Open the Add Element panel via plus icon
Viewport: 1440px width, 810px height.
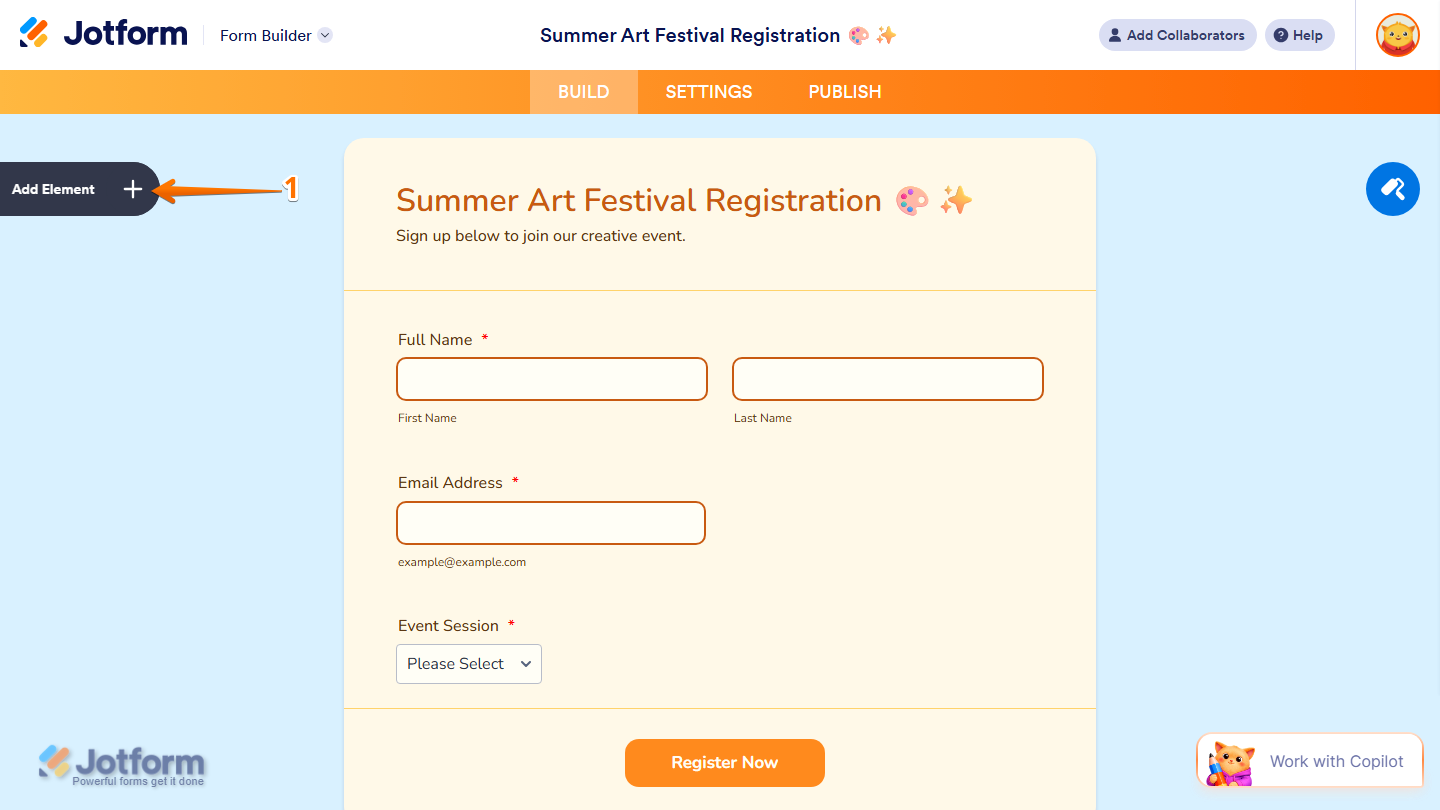point(132,189)
